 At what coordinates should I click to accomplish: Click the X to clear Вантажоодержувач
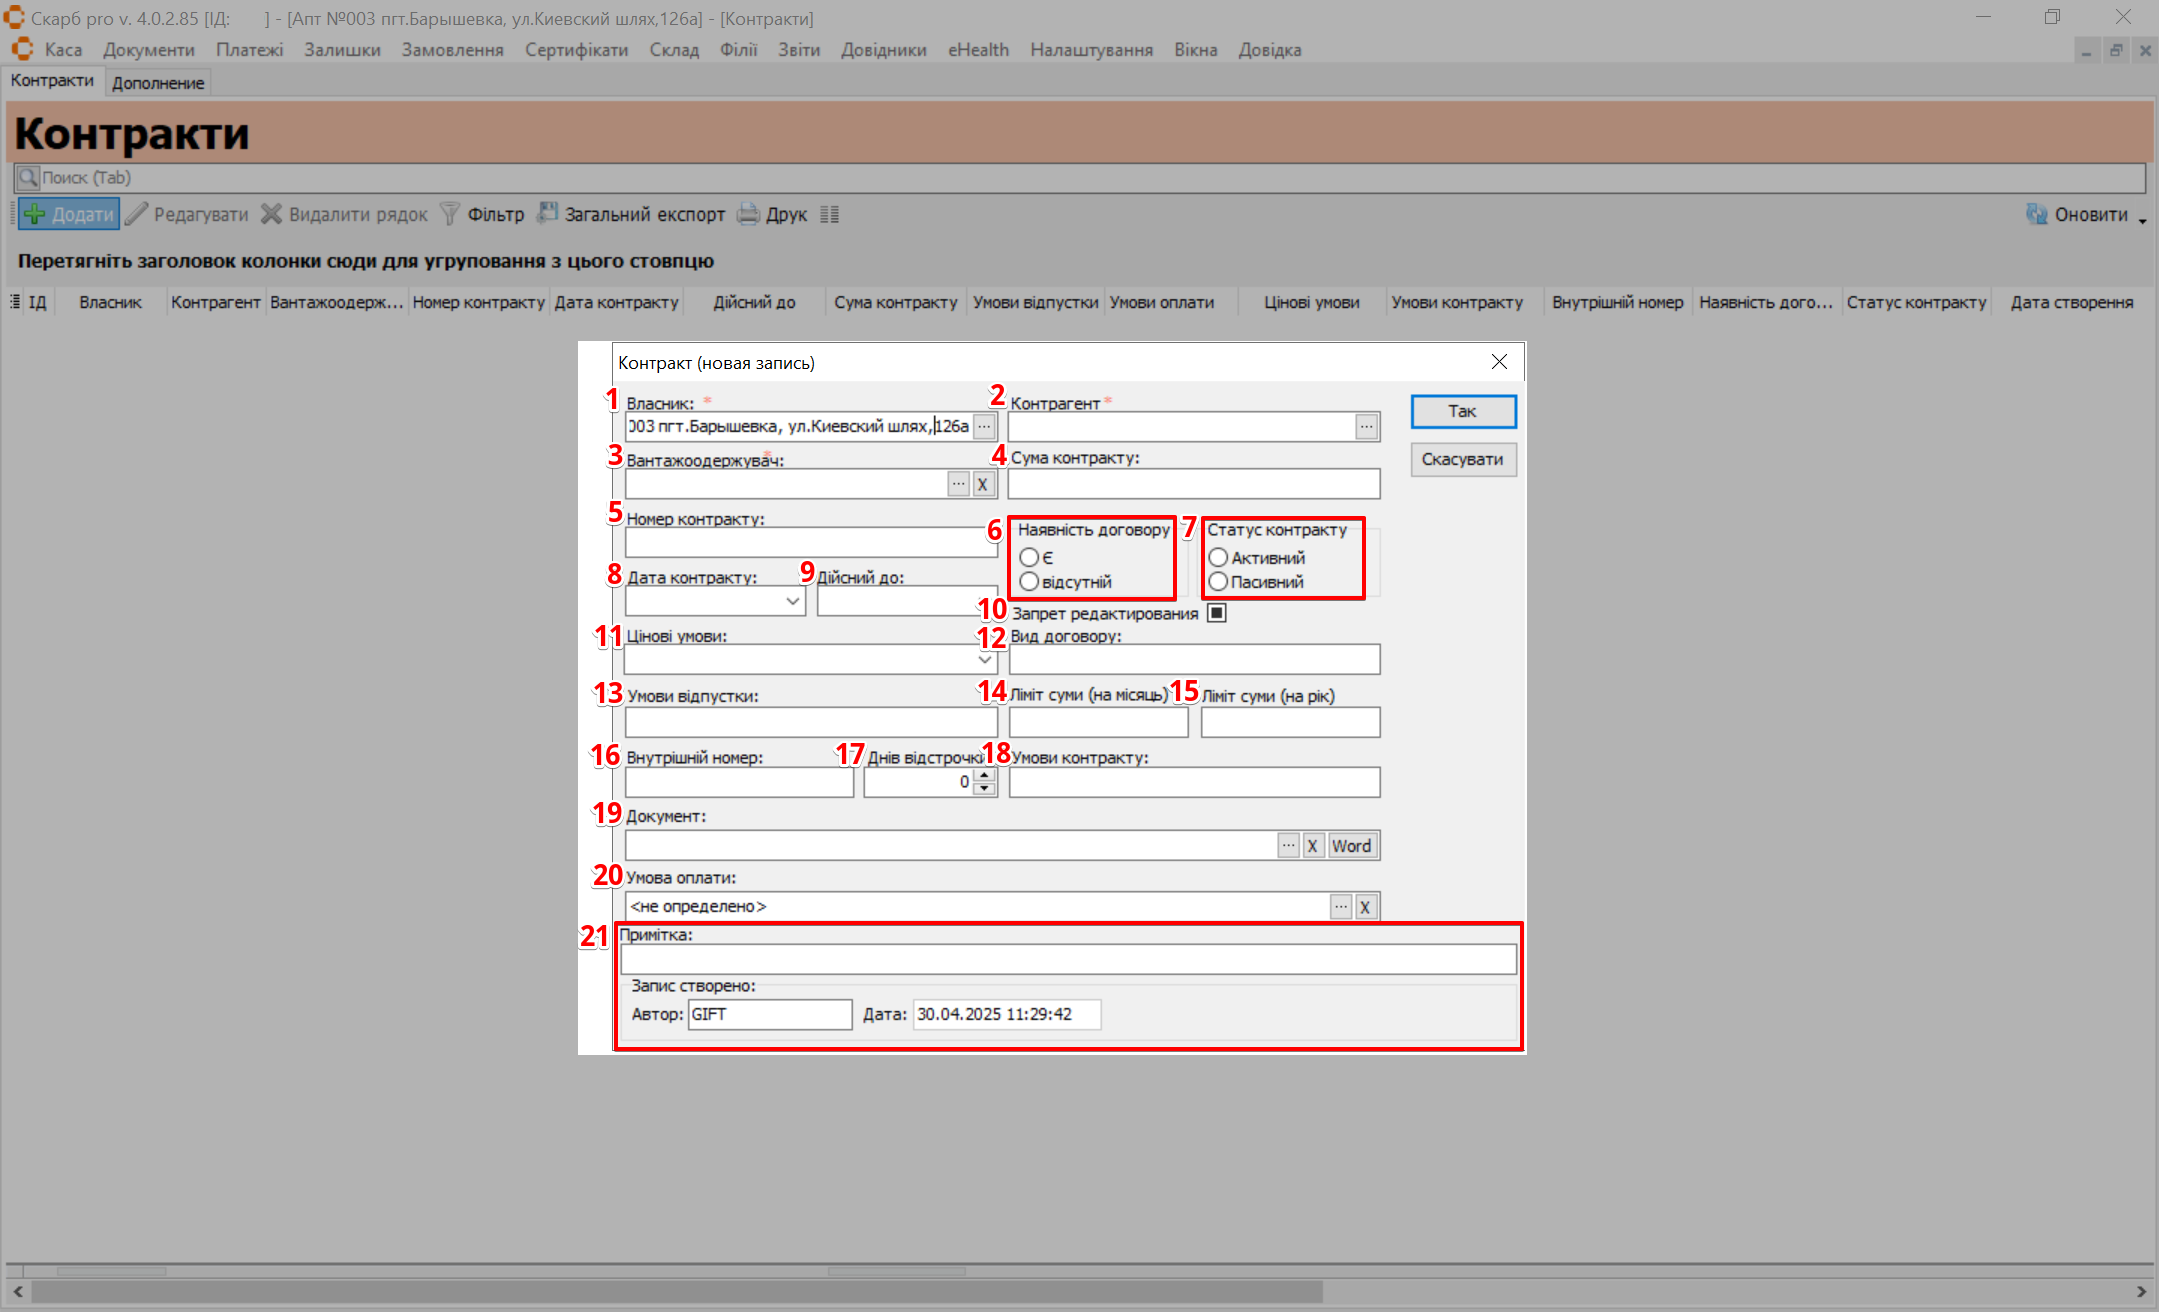pyautogui.click(x=983, y=485)
